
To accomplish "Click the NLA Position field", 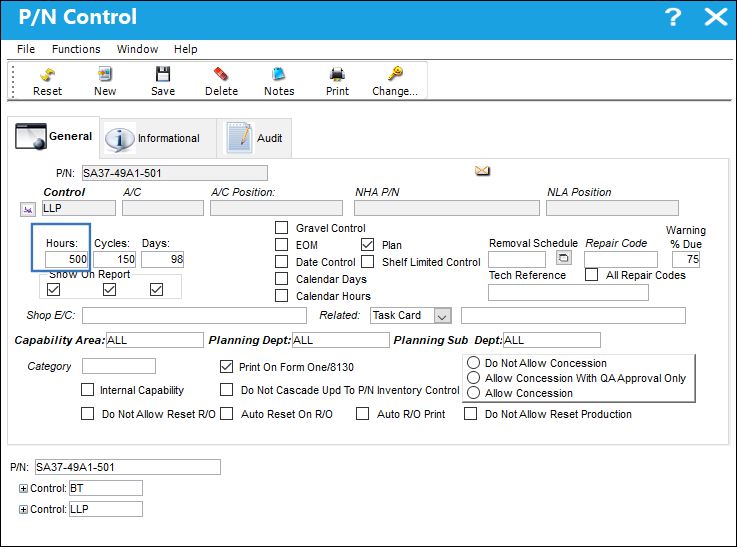I will (x=612, y=208).
